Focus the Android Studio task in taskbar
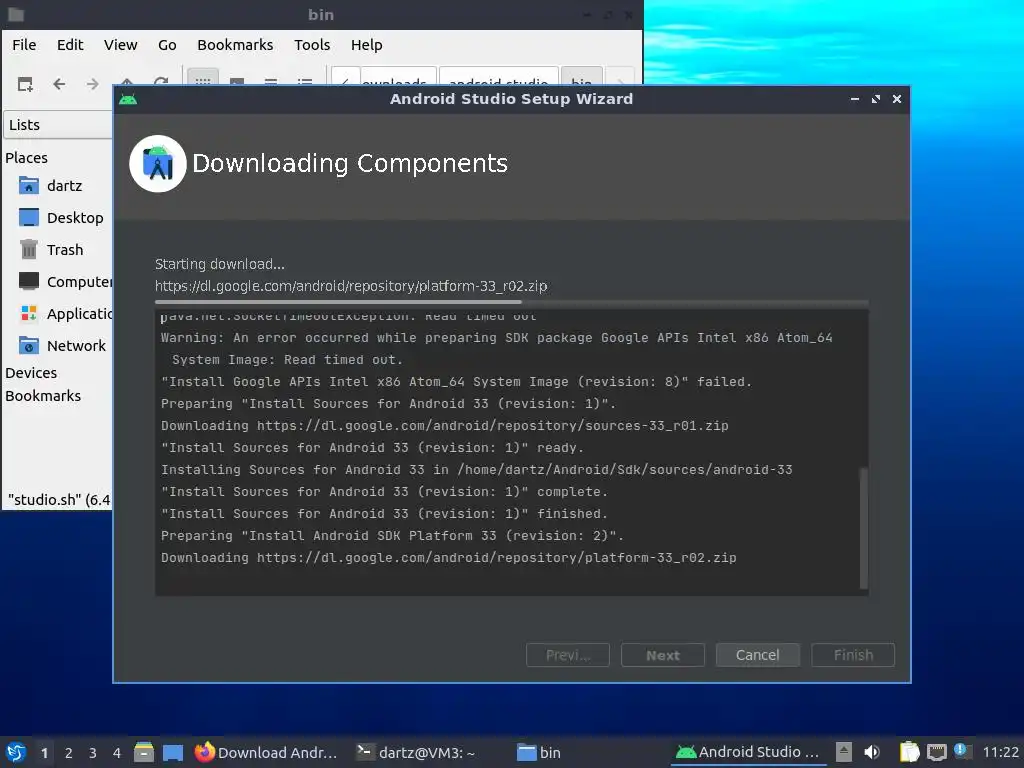This screenshot has width=1024, height=768. [x=748, y=752]
